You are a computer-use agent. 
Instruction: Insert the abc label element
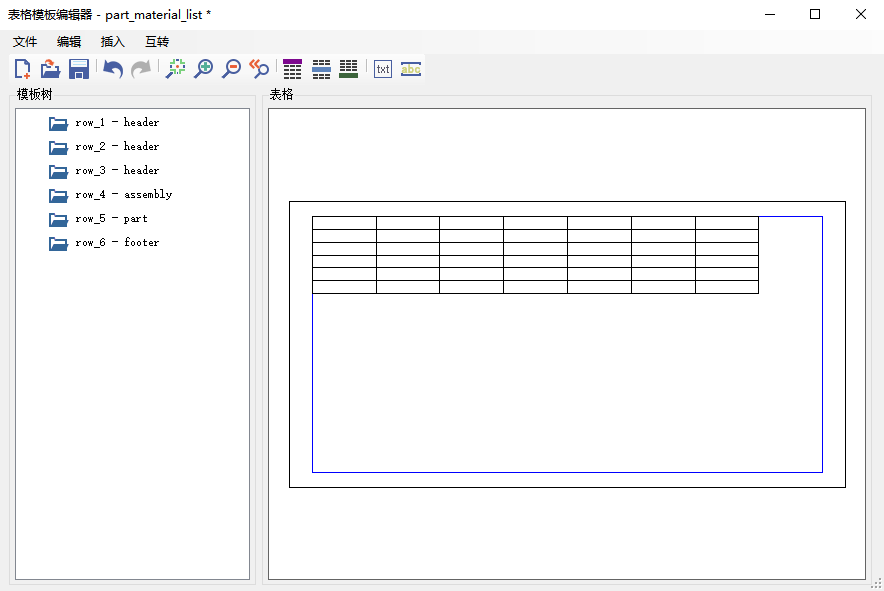point(410,69)
